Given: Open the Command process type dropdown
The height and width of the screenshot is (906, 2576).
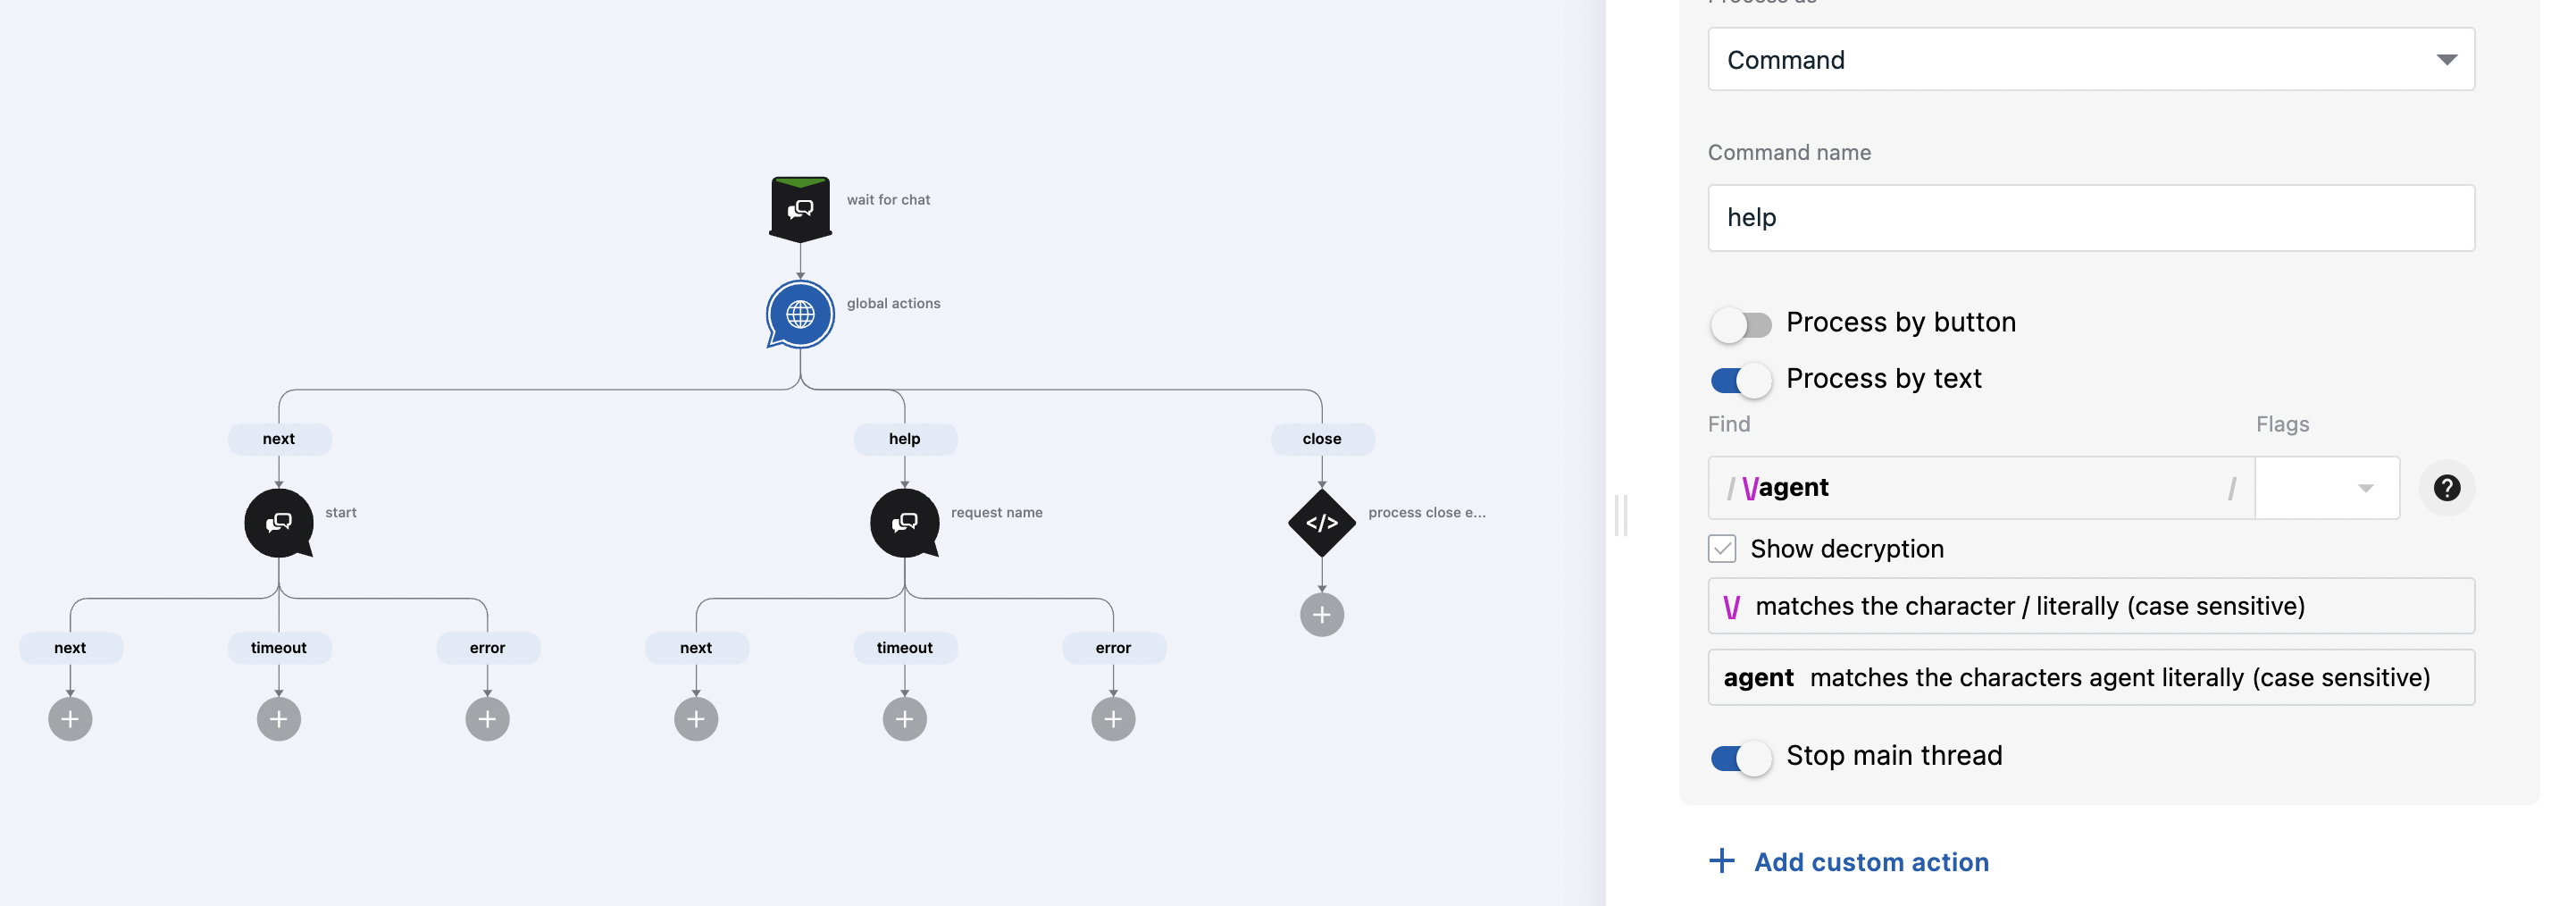Looking at the screenshot, I should point(2091,60).
